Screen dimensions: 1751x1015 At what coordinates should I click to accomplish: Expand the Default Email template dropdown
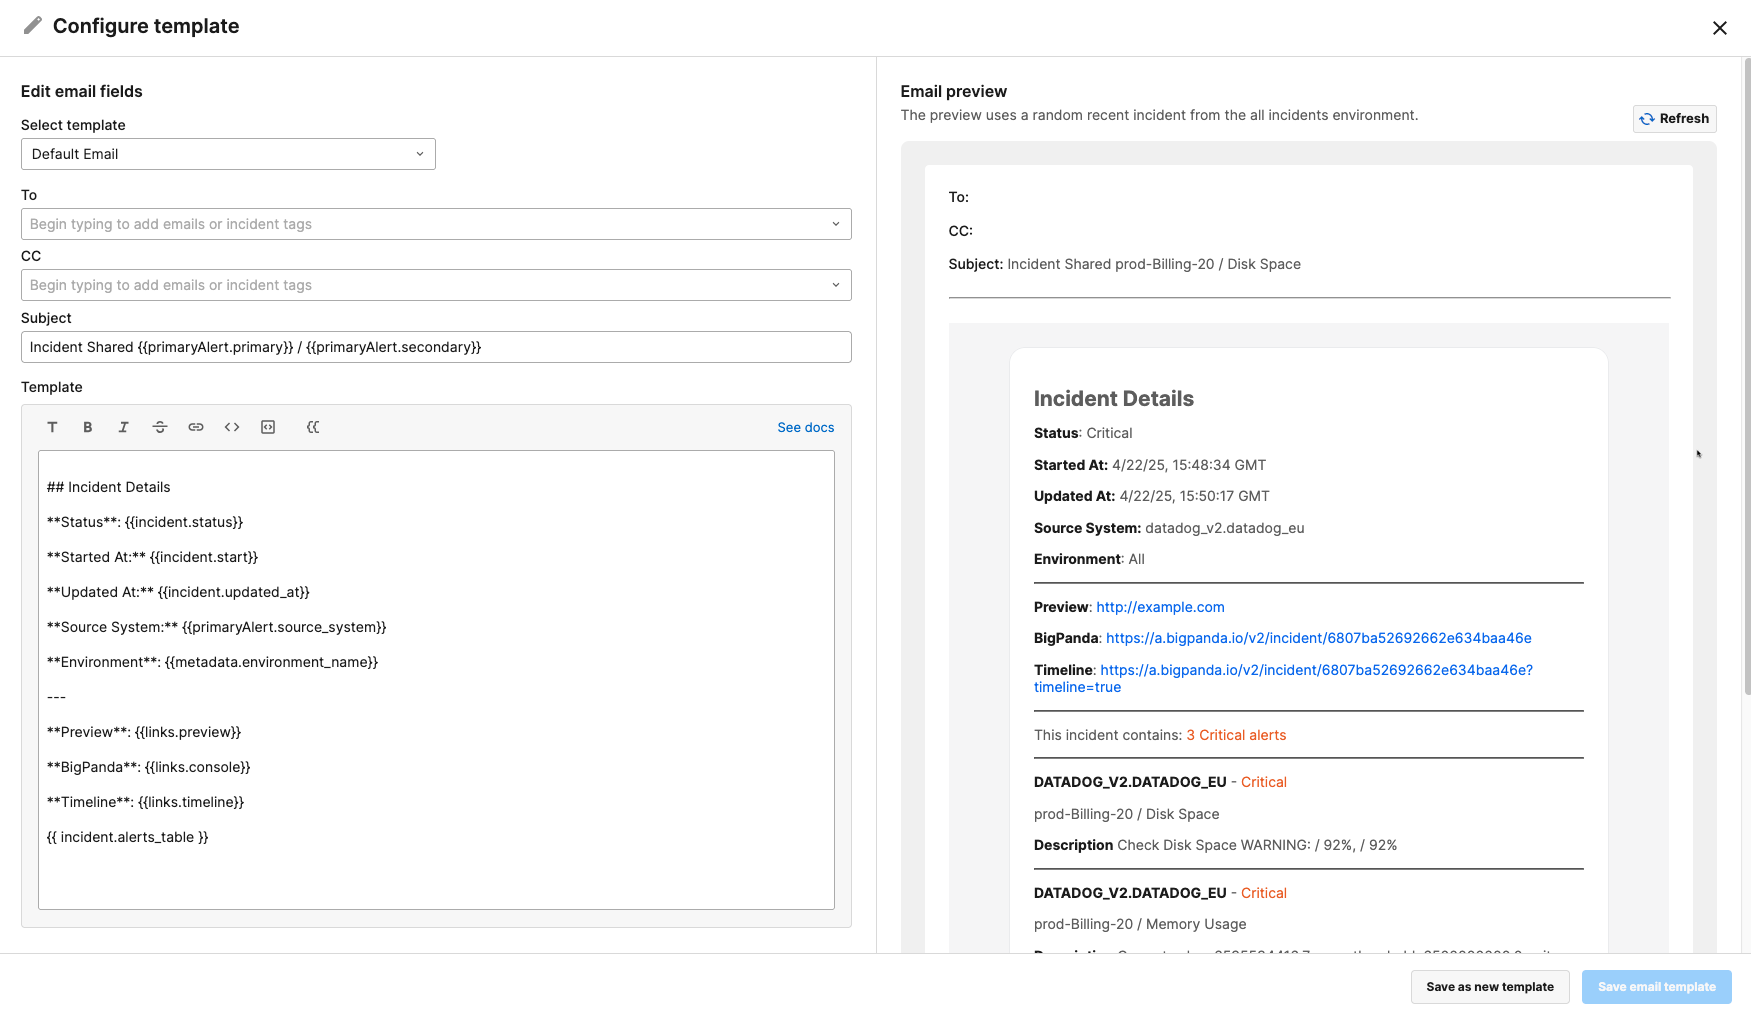pos(419,154)
